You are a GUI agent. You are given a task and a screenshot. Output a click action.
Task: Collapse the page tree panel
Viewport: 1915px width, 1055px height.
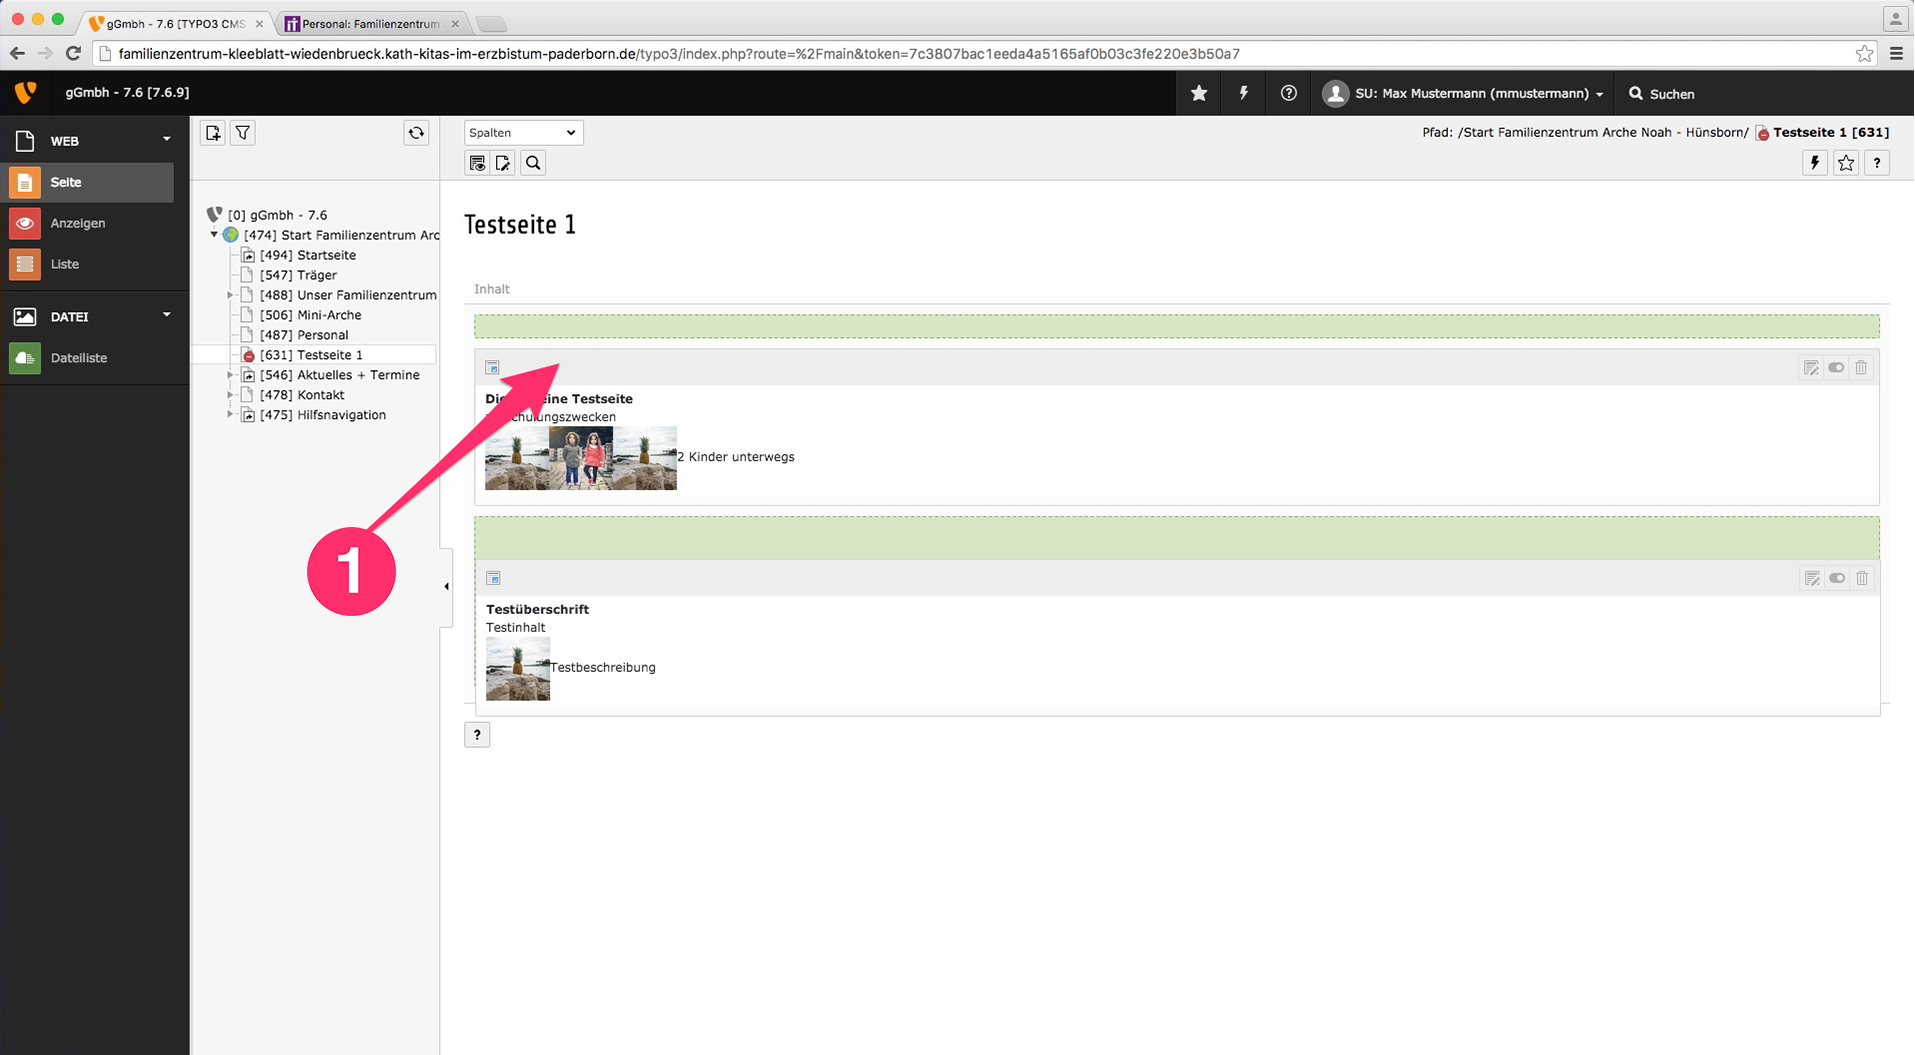446,587
